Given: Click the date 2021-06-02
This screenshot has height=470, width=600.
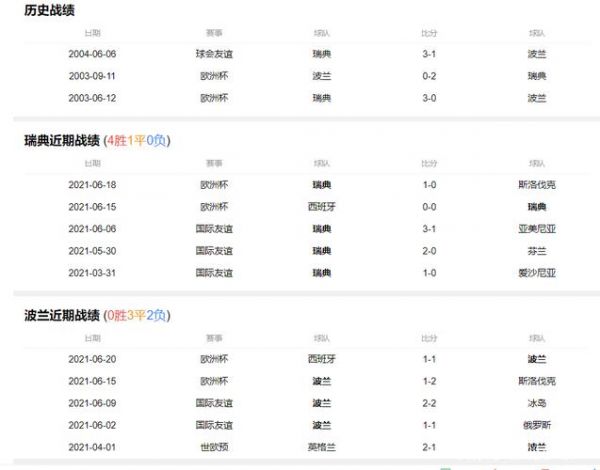Looking at the screenshot, I should 92,425.
